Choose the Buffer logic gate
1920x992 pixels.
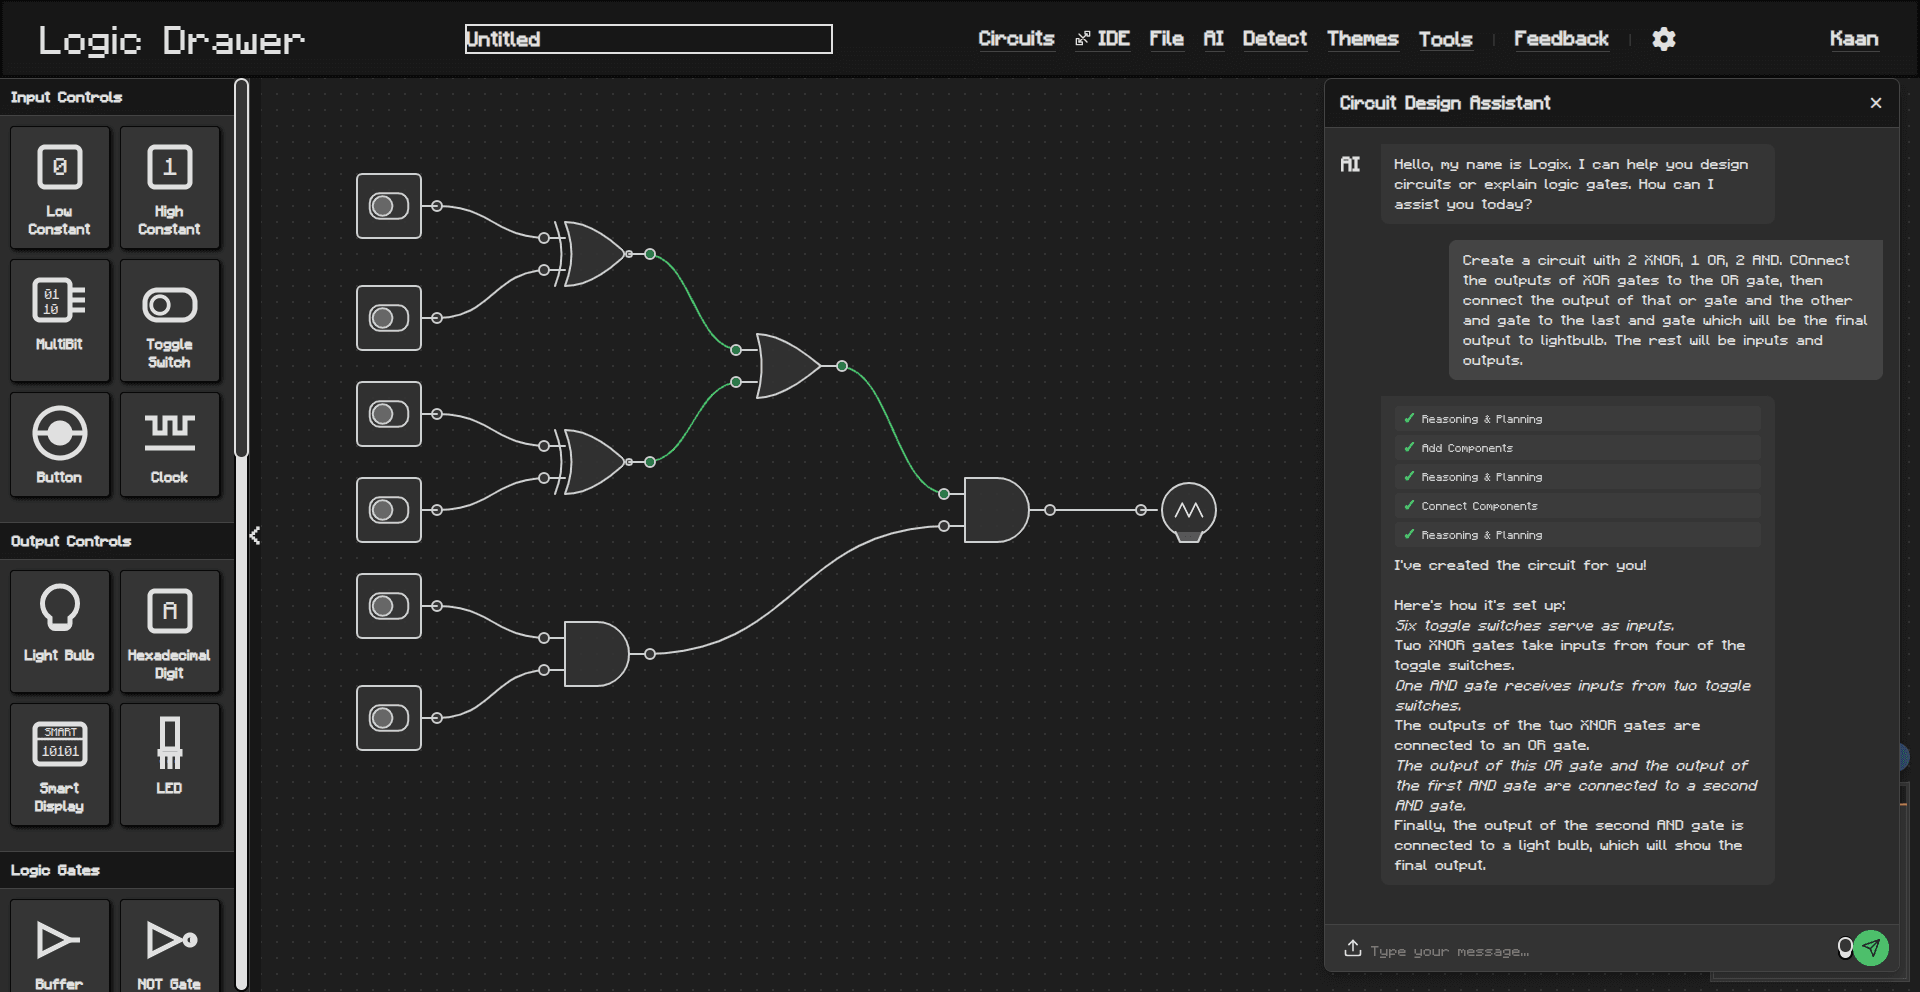tap(59, 941)
